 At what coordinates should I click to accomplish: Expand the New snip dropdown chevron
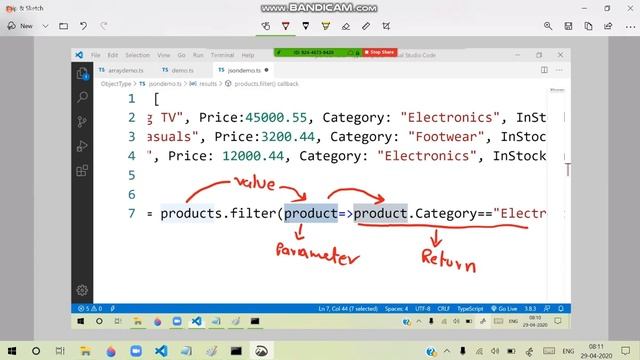tap(45, 26)
